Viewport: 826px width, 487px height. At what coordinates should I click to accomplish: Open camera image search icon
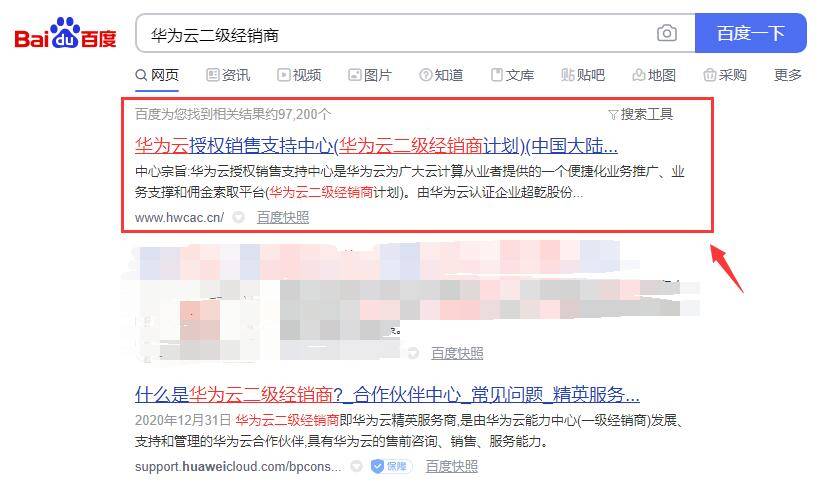(x=666, y=34)
